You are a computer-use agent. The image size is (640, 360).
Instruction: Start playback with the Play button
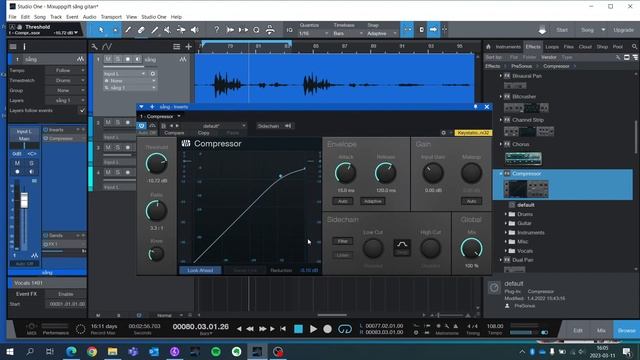point(313,329)
